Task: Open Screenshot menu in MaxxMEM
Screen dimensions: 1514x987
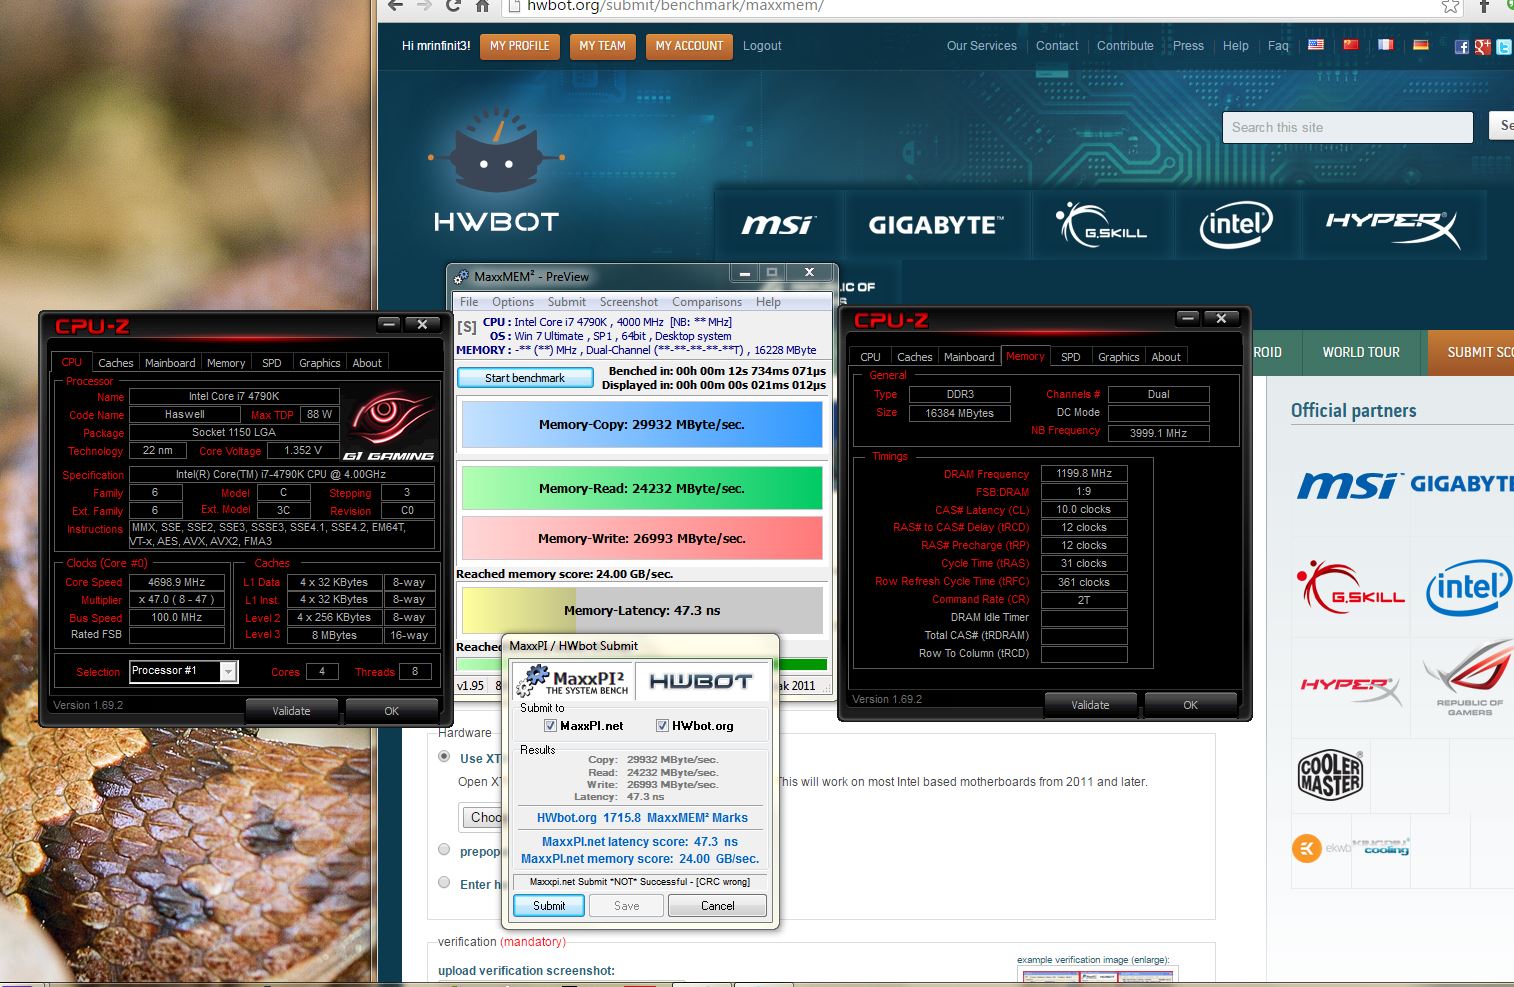Action: click(629, 302)
